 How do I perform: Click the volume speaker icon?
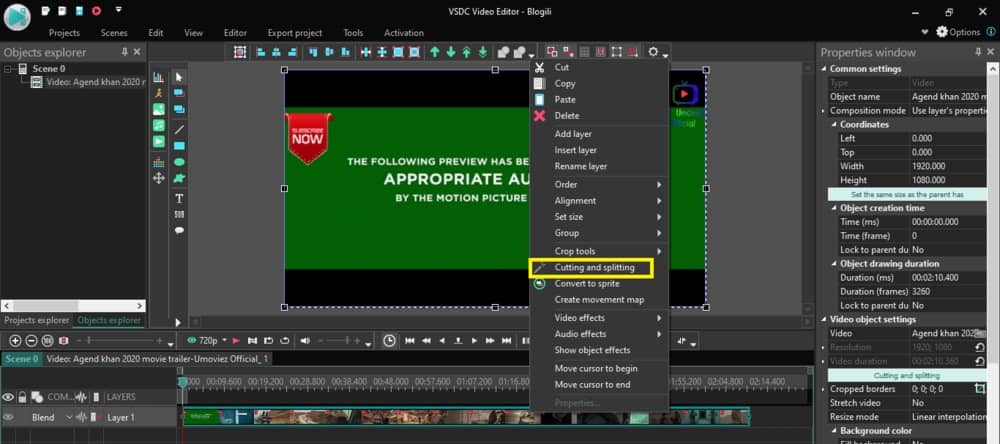coord(305,341)
